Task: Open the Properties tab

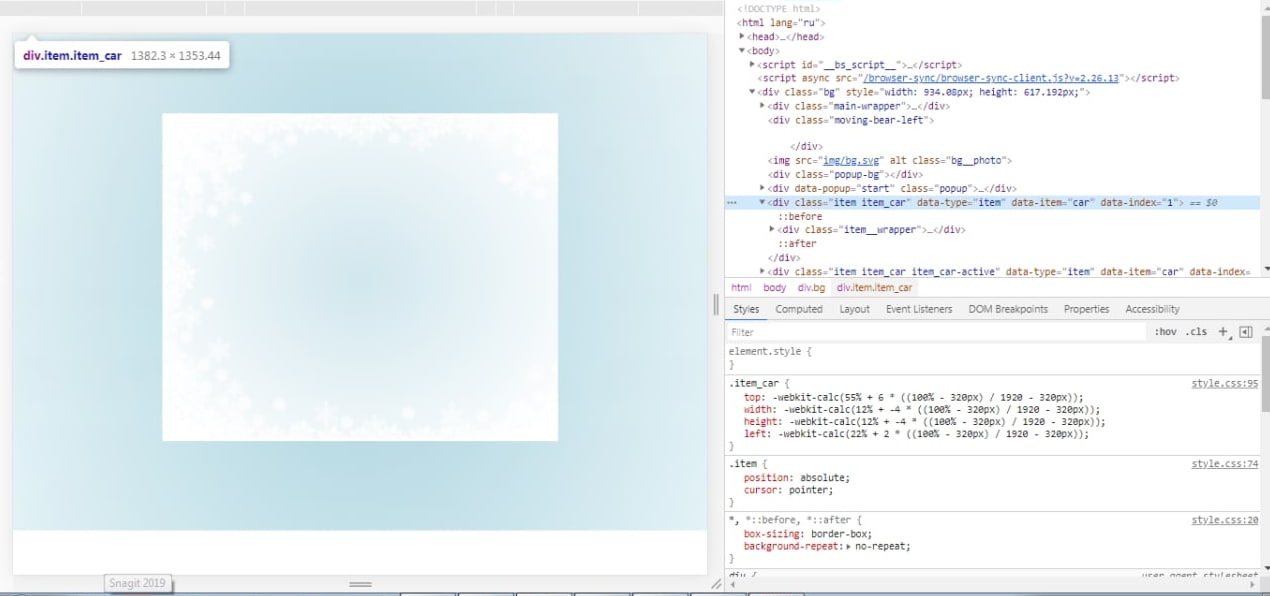Action: point(1086,309)
